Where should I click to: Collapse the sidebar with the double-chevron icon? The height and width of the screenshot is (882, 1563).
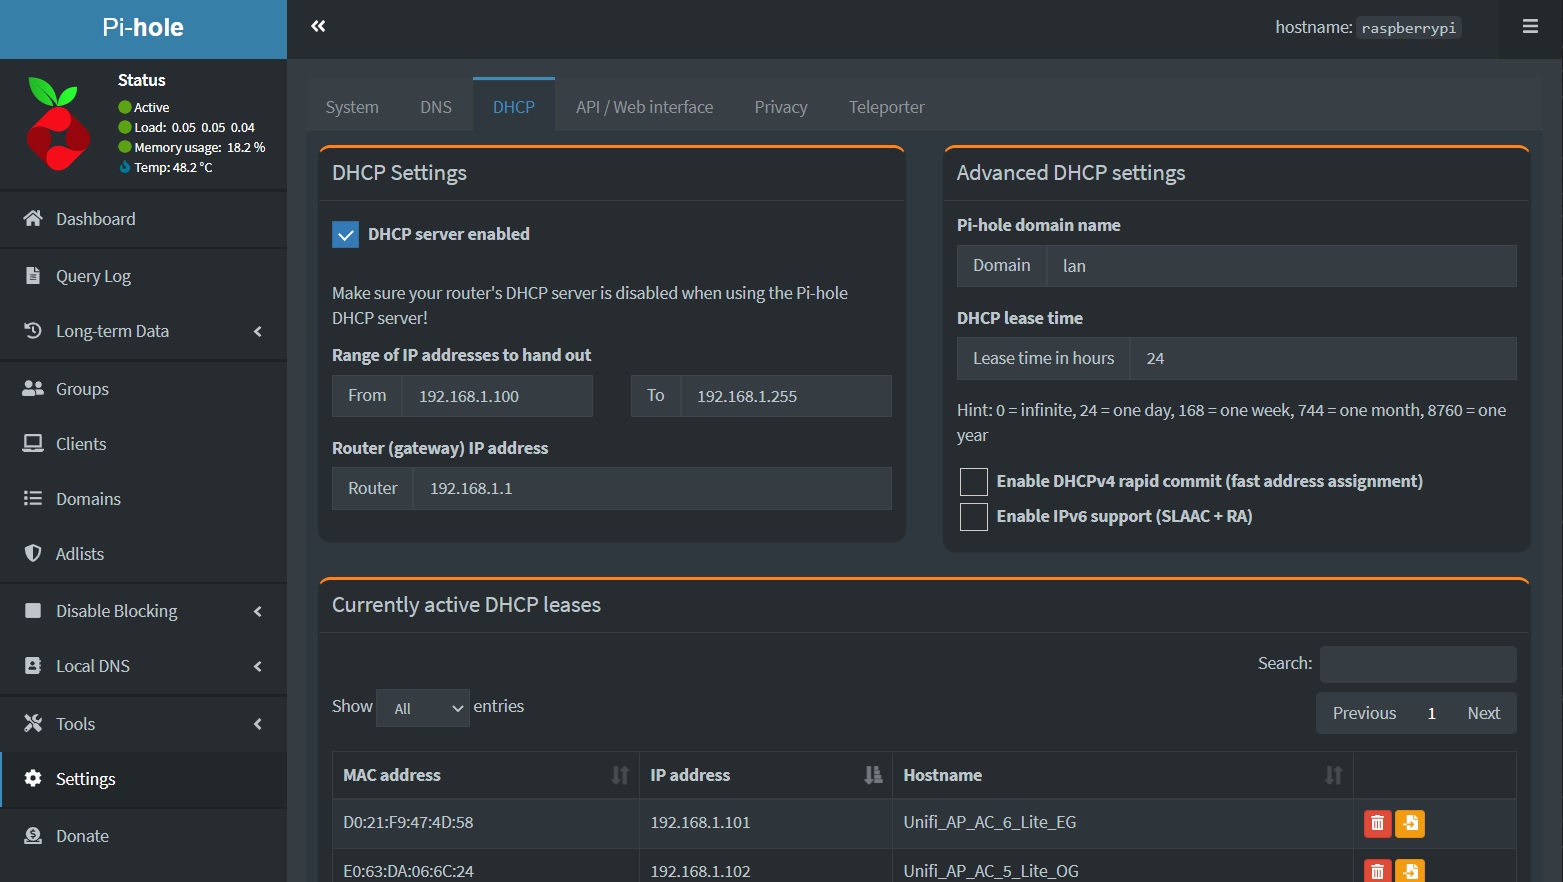[x=318, y=26]
